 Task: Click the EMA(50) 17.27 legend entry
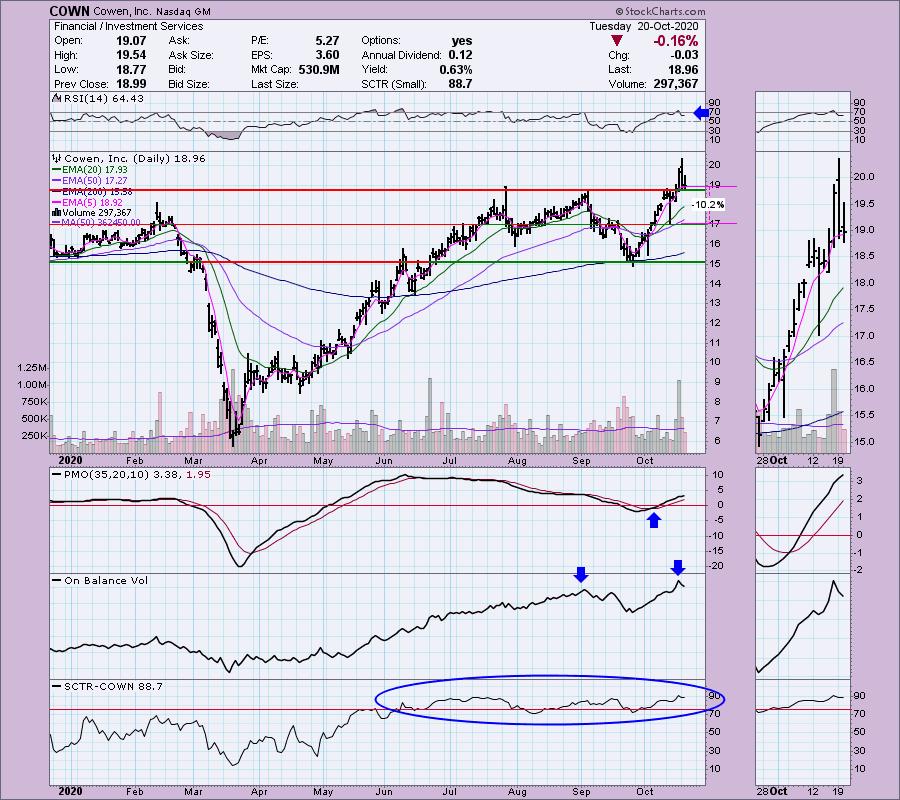[90, 181]
